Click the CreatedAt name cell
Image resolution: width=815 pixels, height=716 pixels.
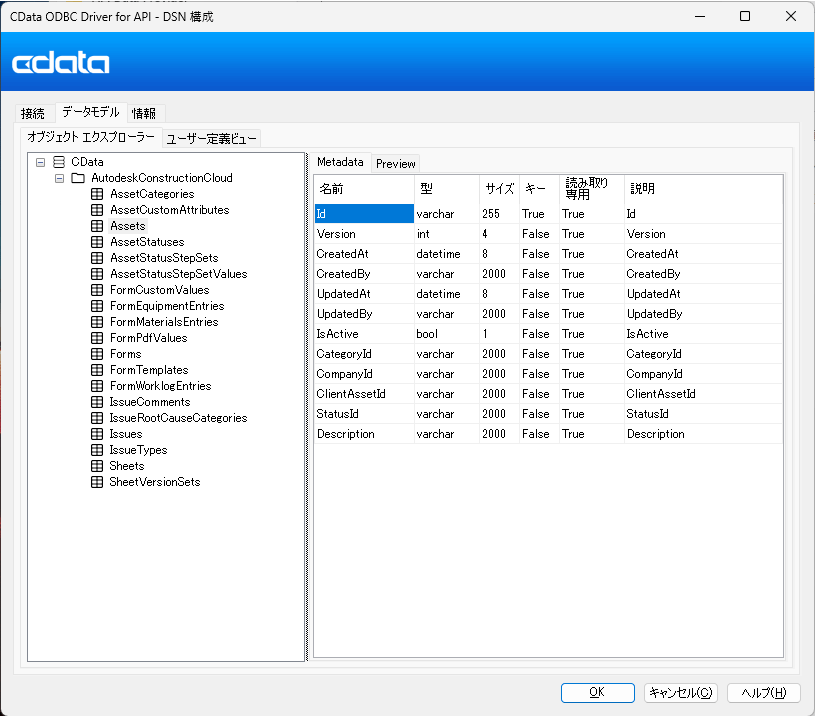pos(364,254)
